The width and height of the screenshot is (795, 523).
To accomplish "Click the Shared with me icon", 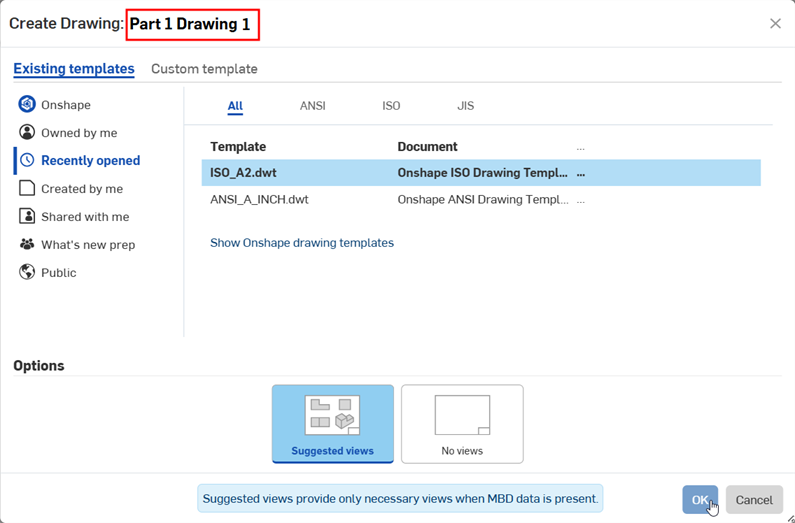I will [27, 216].
